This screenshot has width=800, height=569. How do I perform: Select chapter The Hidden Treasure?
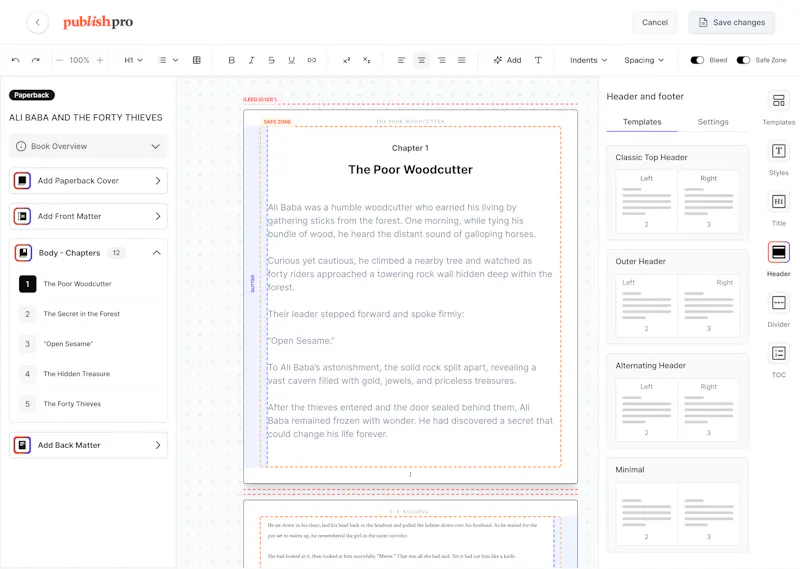point(88,374)
